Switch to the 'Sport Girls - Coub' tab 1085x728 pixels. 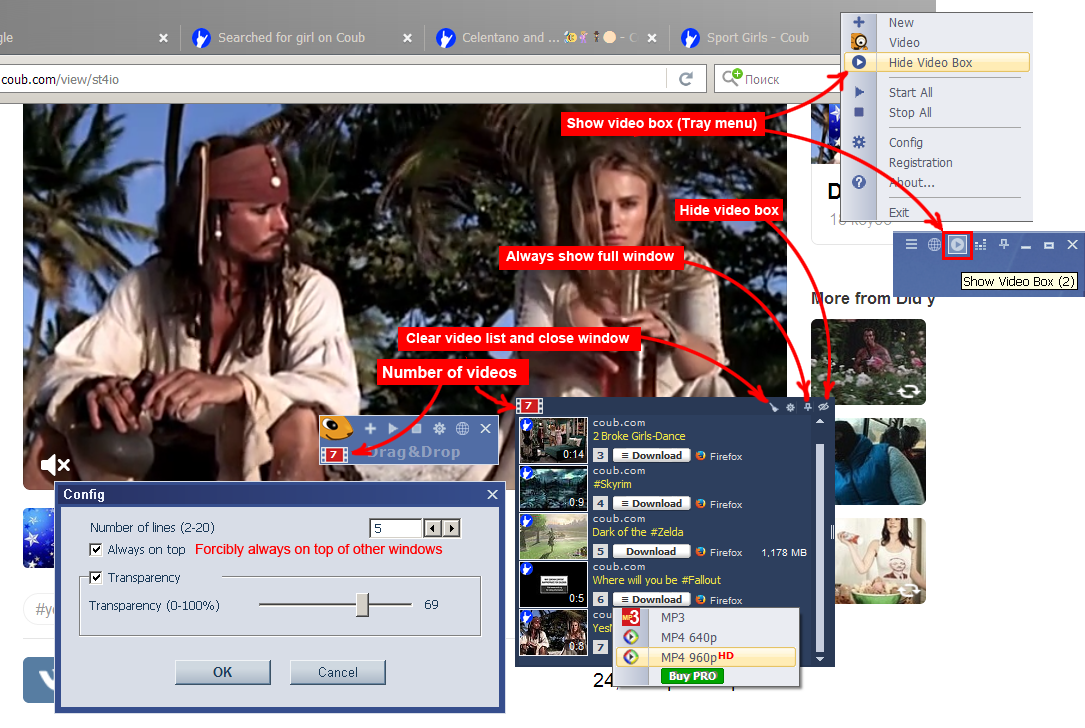[758, 37]
